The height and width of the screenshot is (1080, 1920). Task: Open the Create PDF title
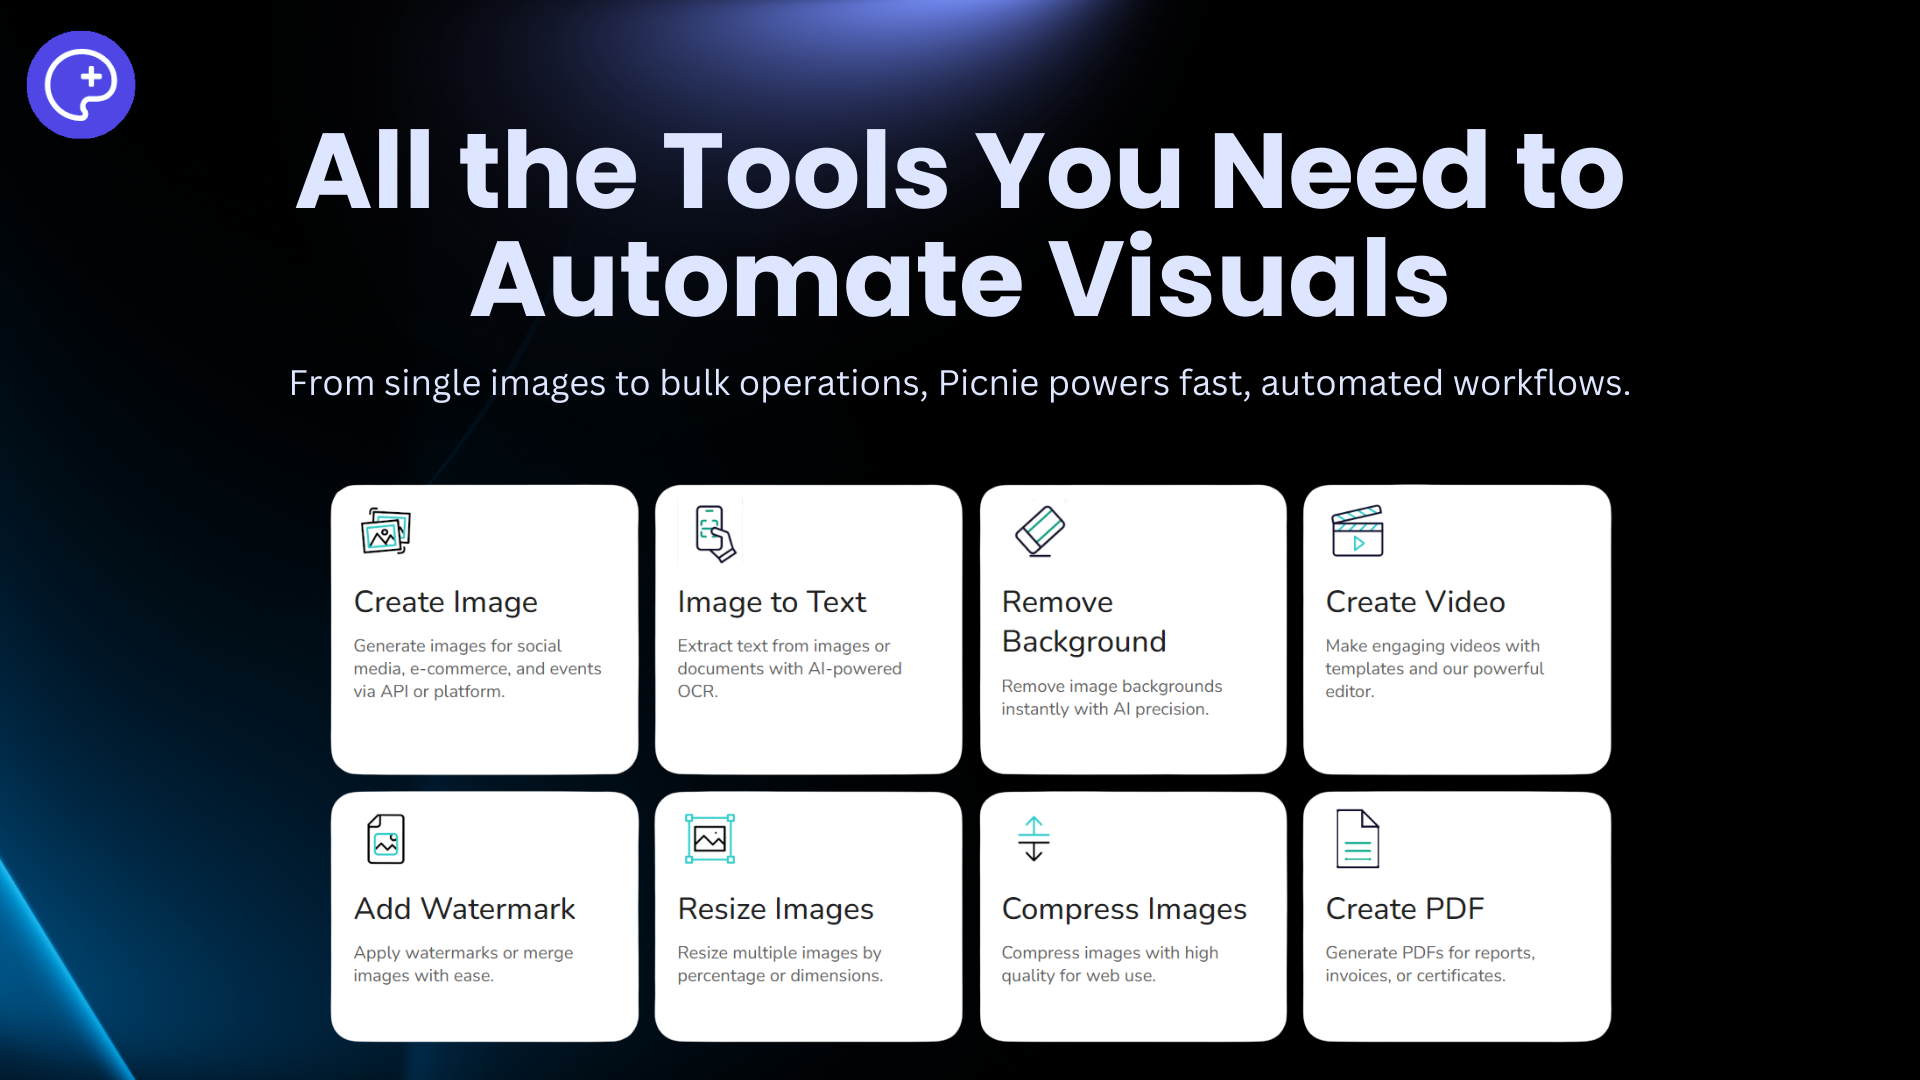click(1405, 909)
